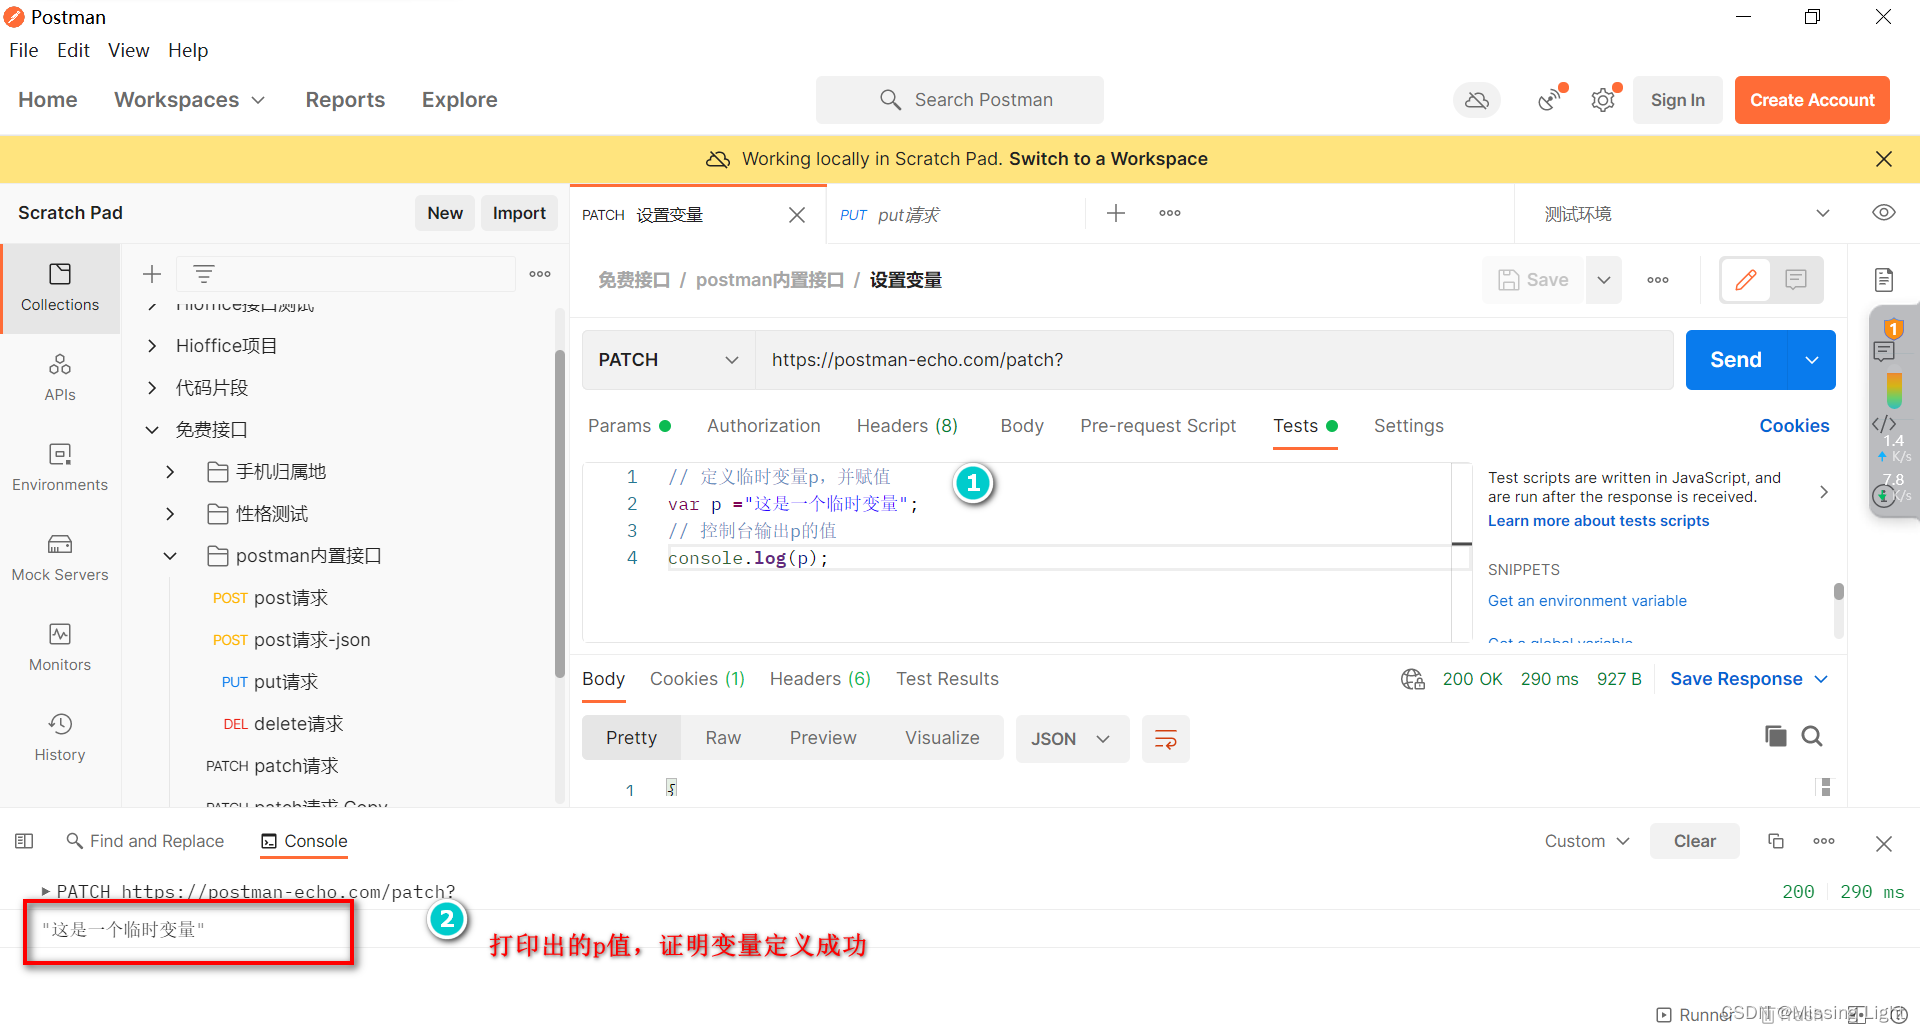Toggle response text wrapping icon
This screenshot has width=1920, height=1032.
[x=1165, y=739]
